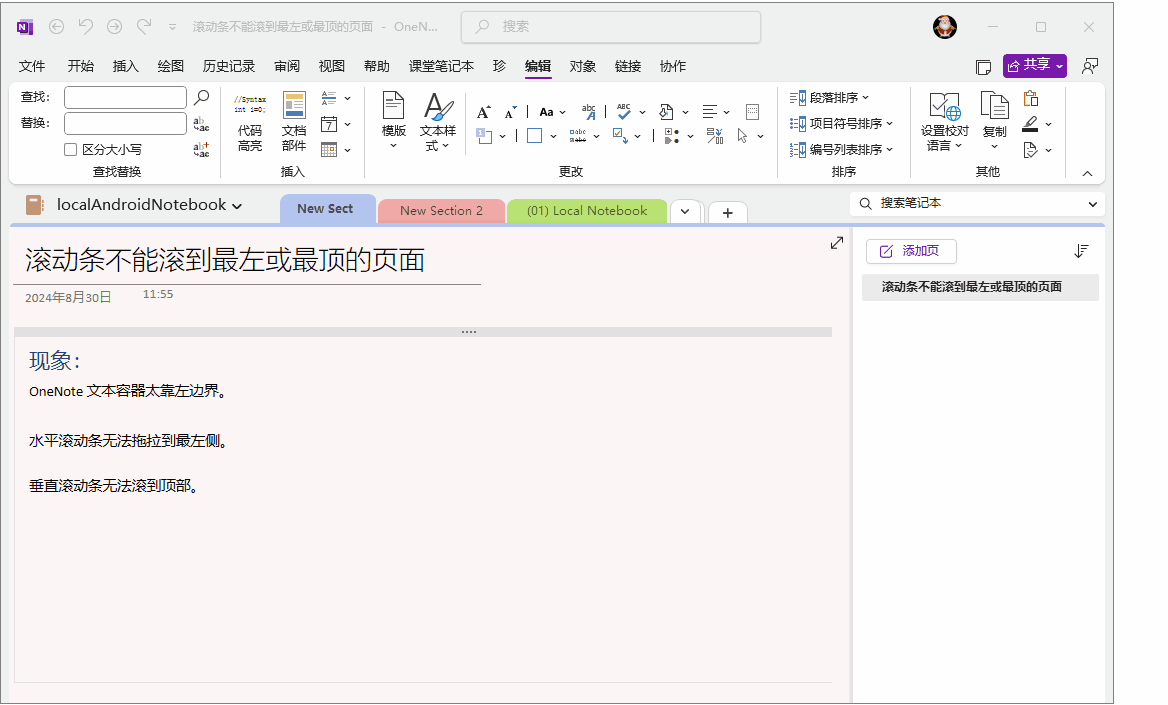
Task: Click the 复制 copy button
Action: (994, 120)
